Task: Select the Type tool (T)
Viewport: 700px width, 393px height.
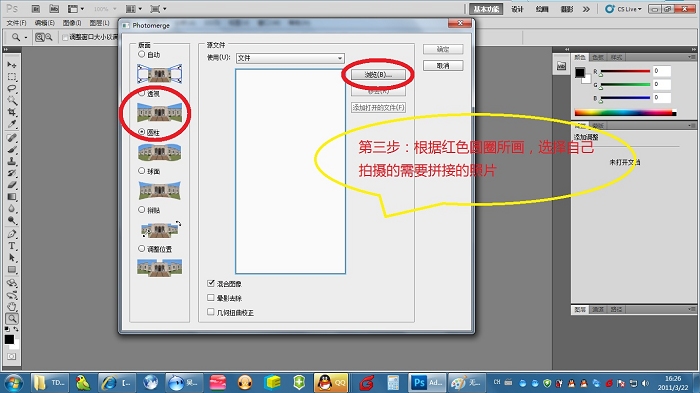Action: click(x=12, y=246)
